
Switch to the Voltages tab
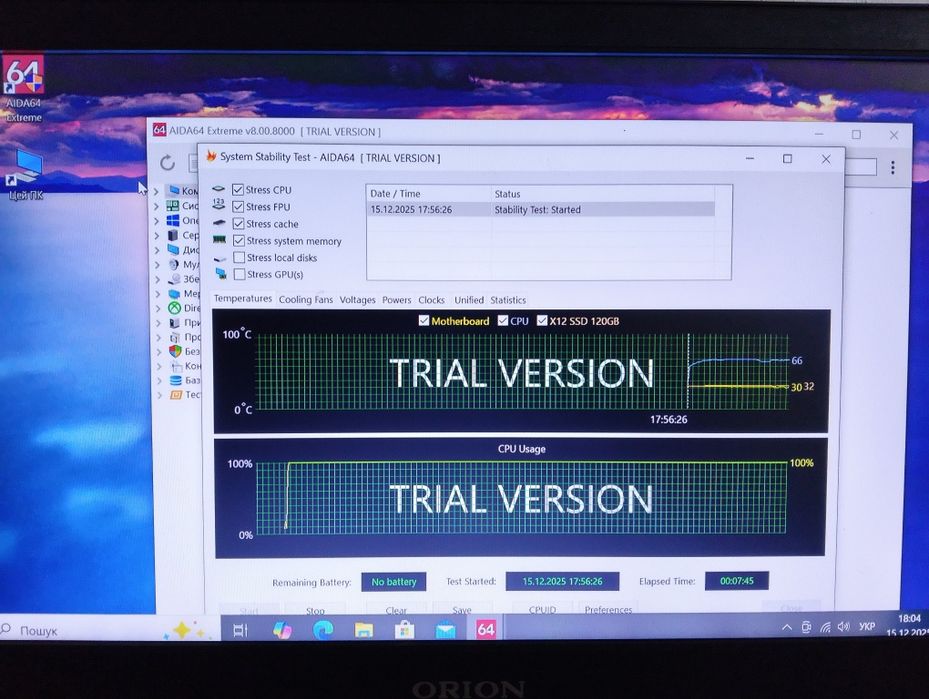(x=357, y=300)
